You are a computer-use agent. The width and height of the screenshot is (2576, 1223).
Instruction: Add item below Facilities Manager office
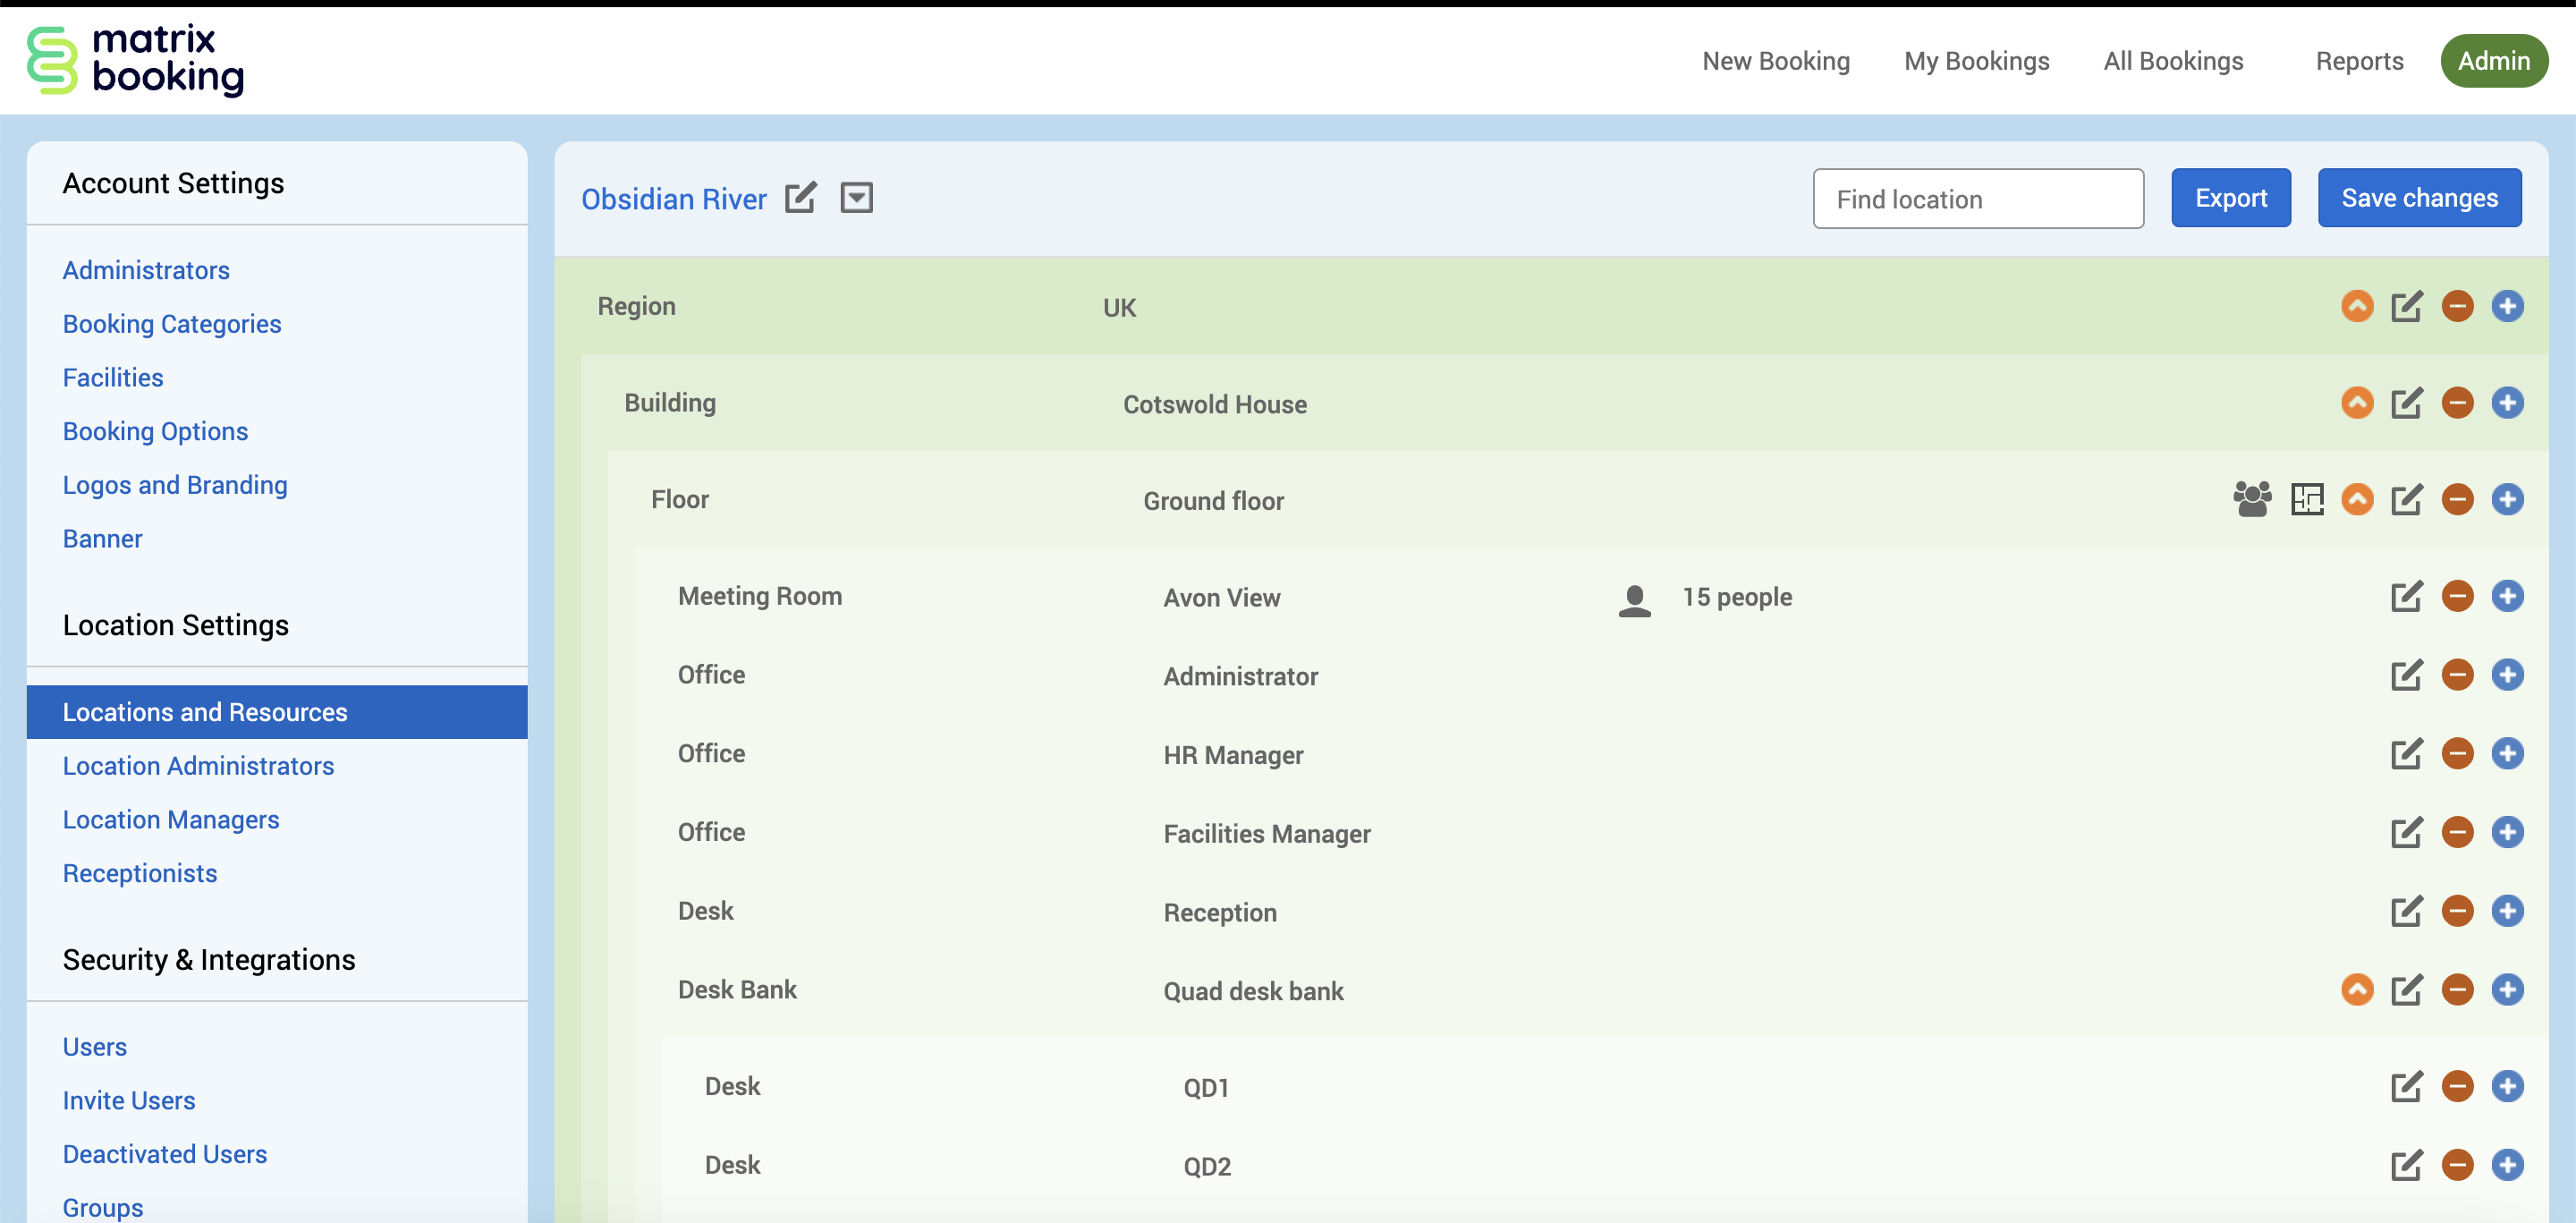pyautogui.click(x=2506, y=833)
